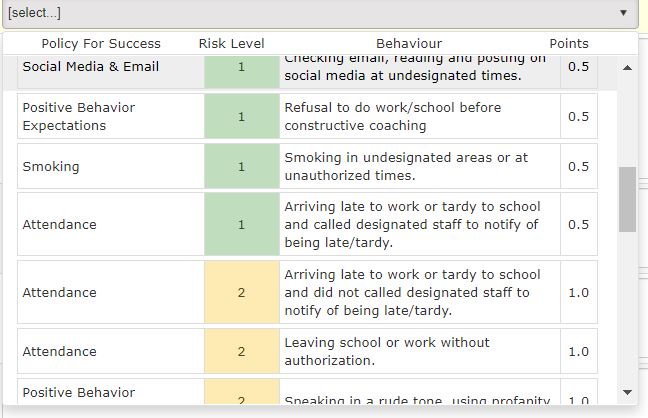Click the list scrollbar thumb
Image resolution: width=648 pixels, height=418 pixels.
(x=627, y=199)
